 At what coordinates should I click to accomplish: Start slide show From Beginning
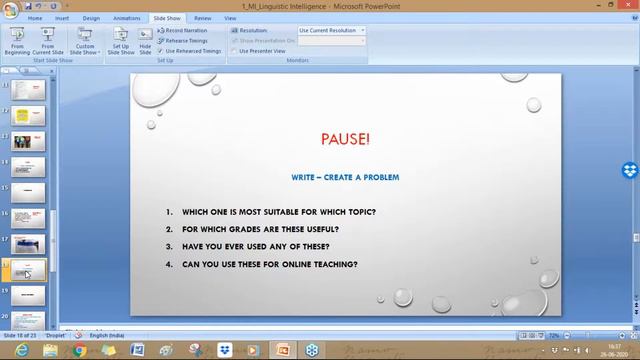point(17,41)
